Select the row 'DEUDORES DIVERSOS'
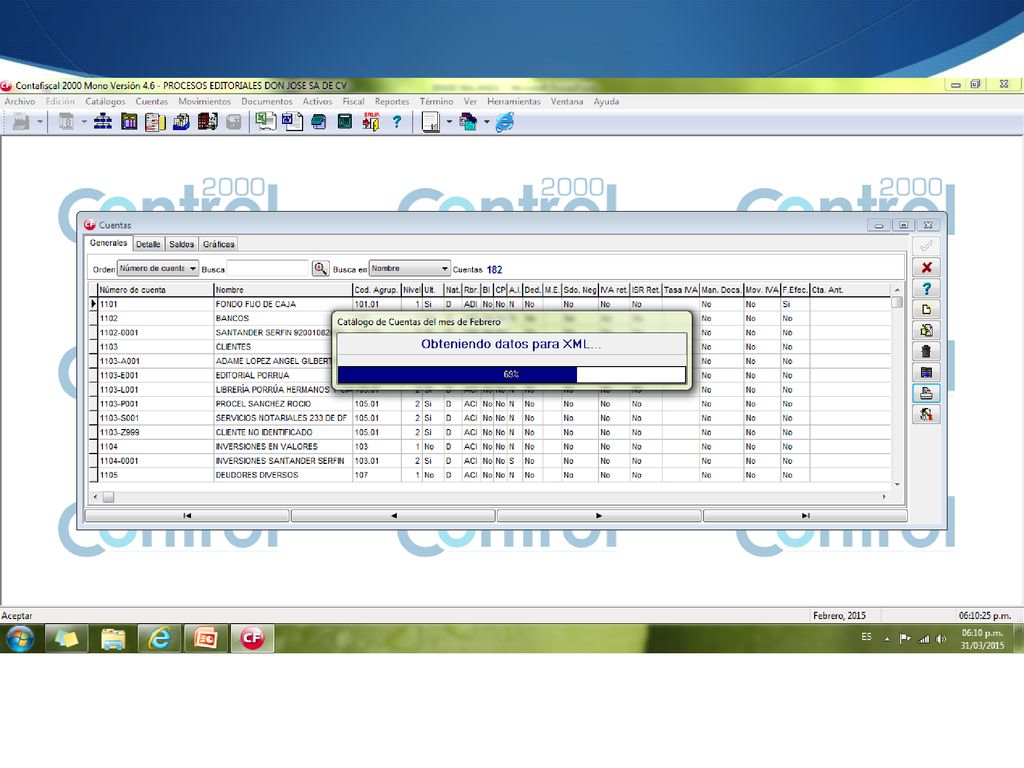The height and width of the screenshot is (768, 1024). pos(490,475)
